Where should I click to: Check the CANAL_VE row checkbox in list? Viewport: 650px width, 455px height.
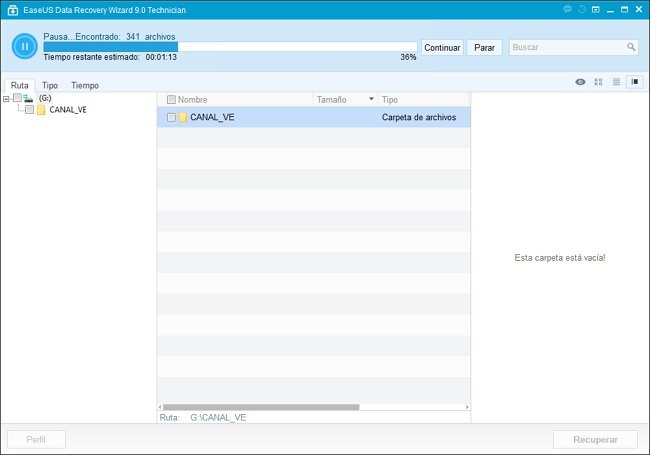171,117
